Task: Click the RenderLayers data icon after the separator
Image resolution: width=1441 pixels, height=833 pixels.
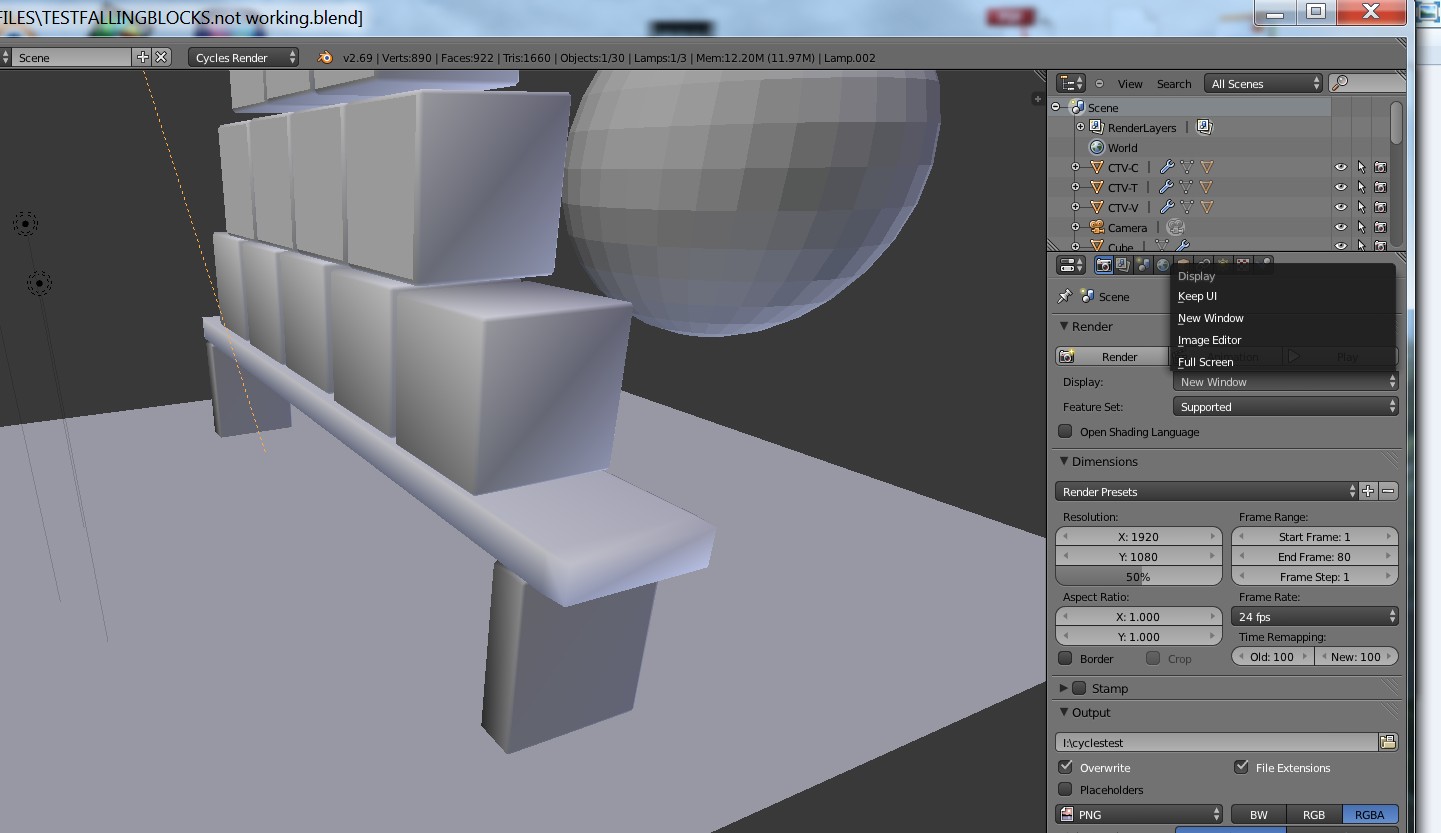Action: (1204, 127)
